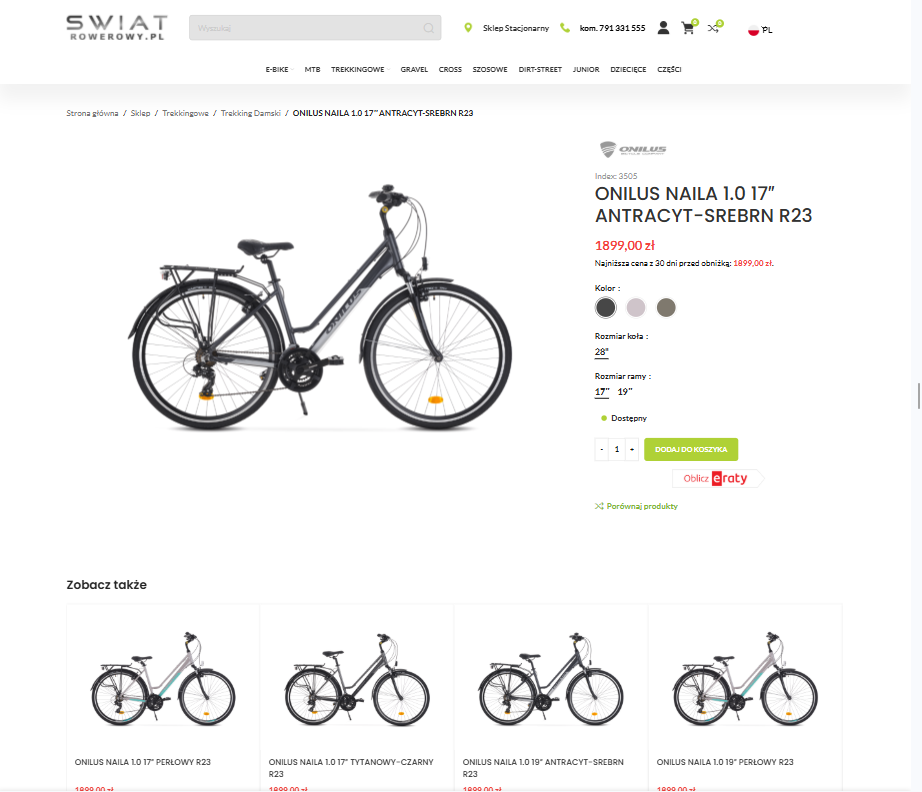This screenshot has height=792, width=922.
Task: Choose the anthracite dark color swatch
Action: tap(605, 307)
